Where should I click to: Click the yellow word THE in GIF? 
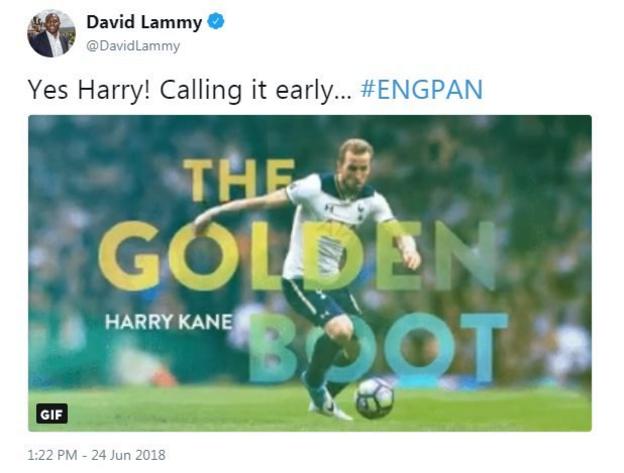(x=239, y=180)
